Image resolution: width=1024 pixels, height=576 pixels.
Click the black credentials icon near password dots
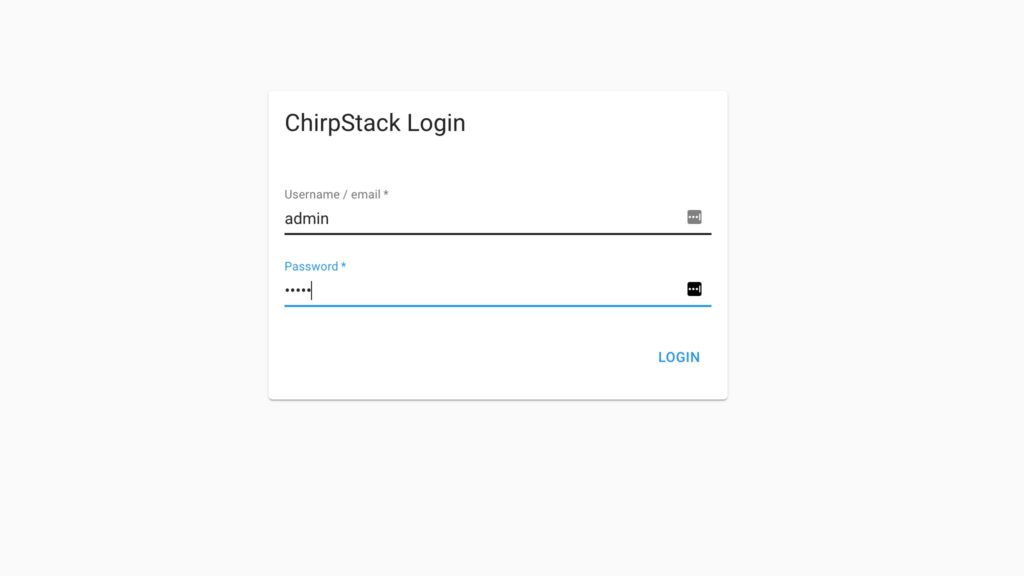695,289
